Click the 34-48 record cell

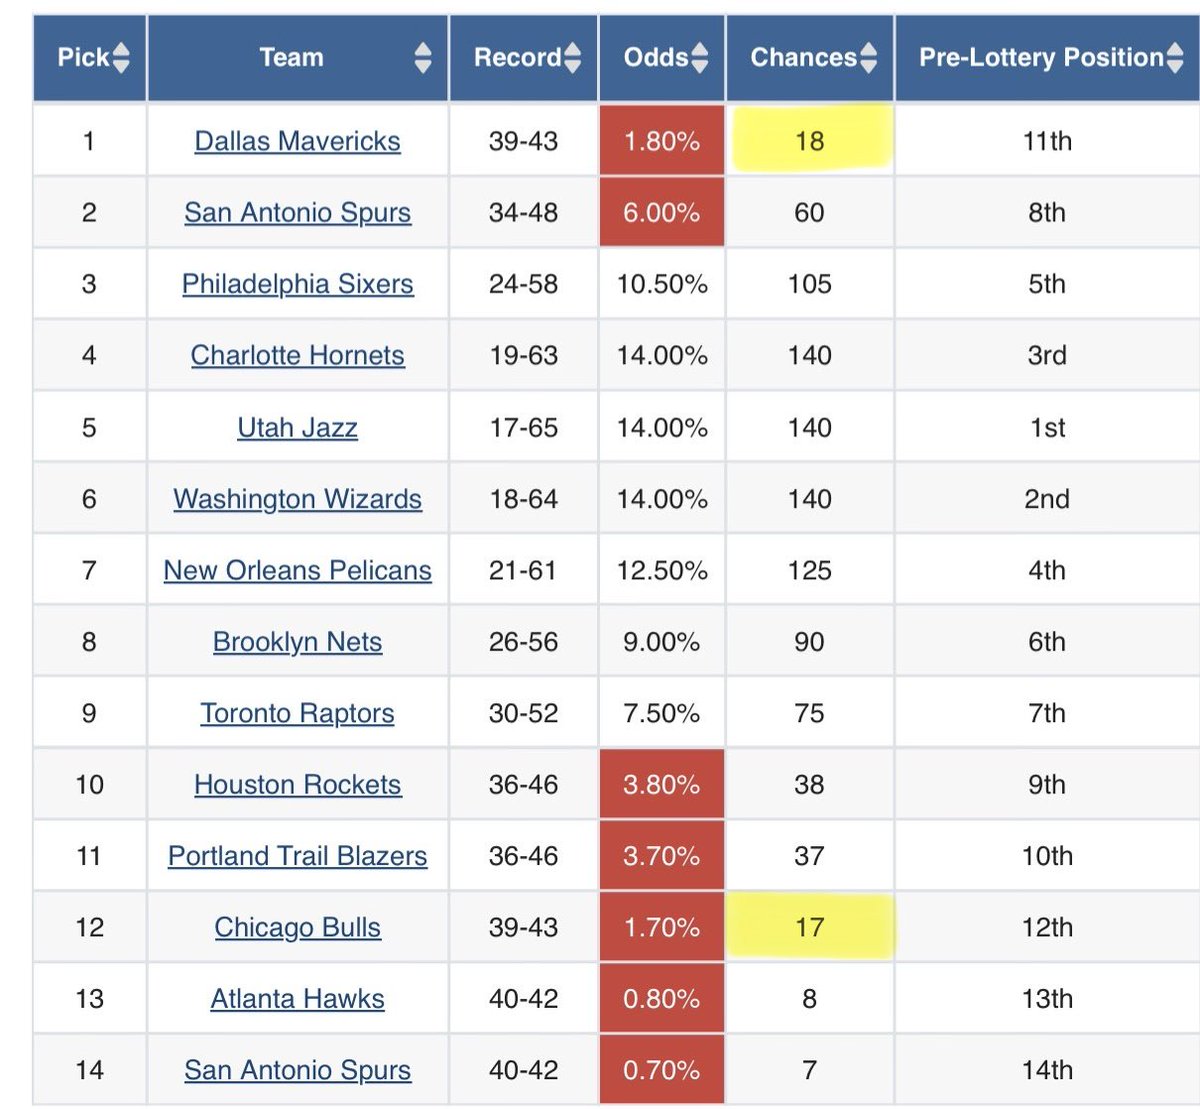(x=523, y=212)
